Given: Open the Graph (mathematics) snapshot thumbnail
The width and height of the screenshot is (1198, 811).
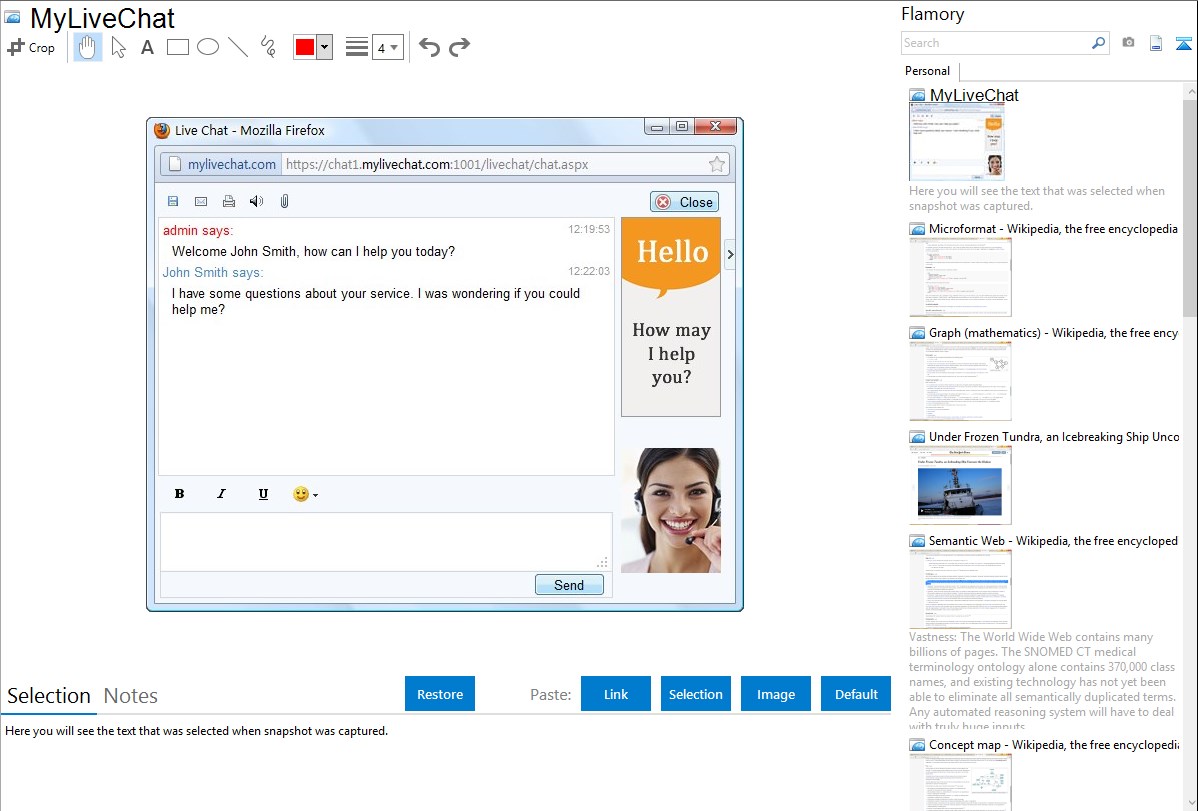Looking at the screenshot, I should (x=960, y=381).
